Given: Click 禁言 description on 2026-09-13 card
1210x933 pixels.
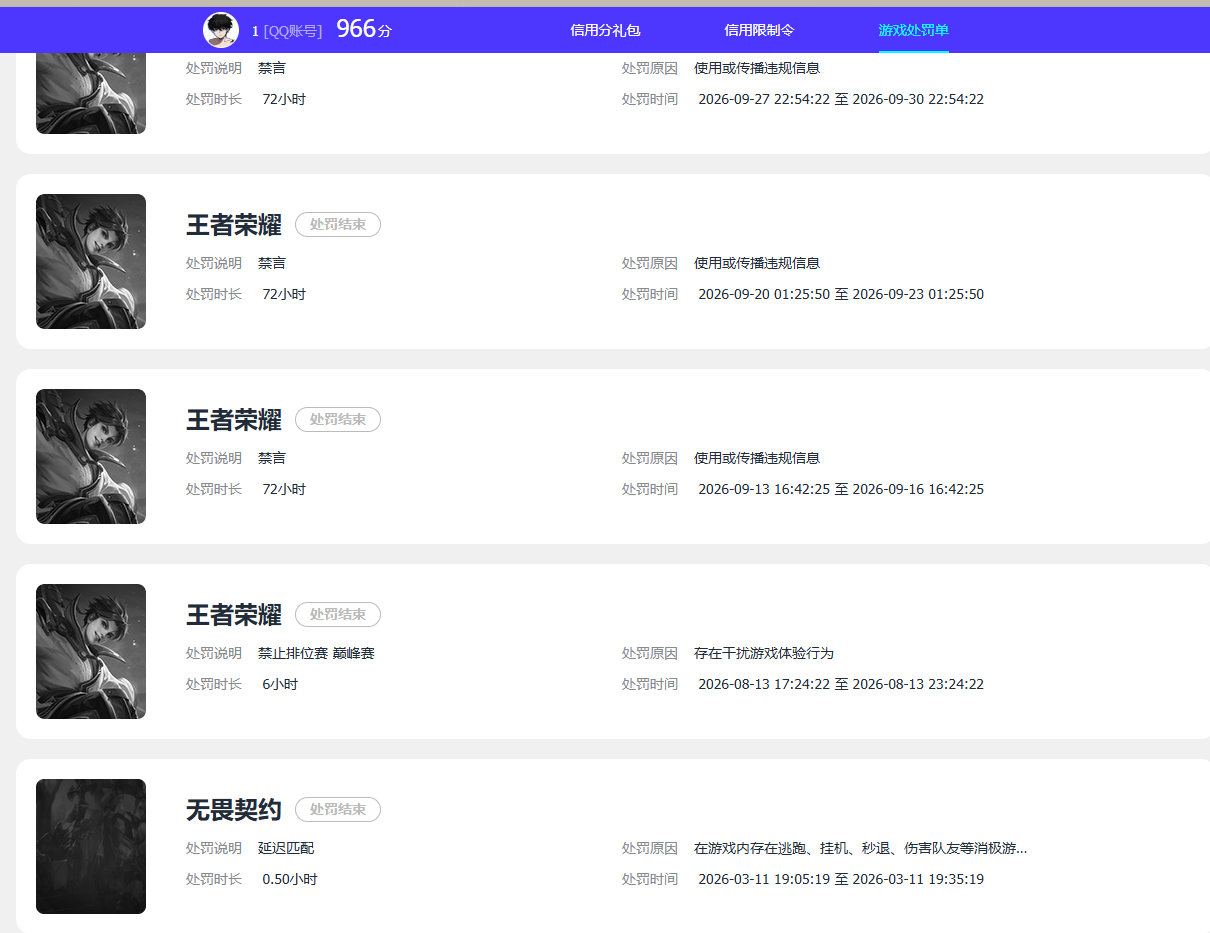Looking at the screenshot, I should (272, 458).
